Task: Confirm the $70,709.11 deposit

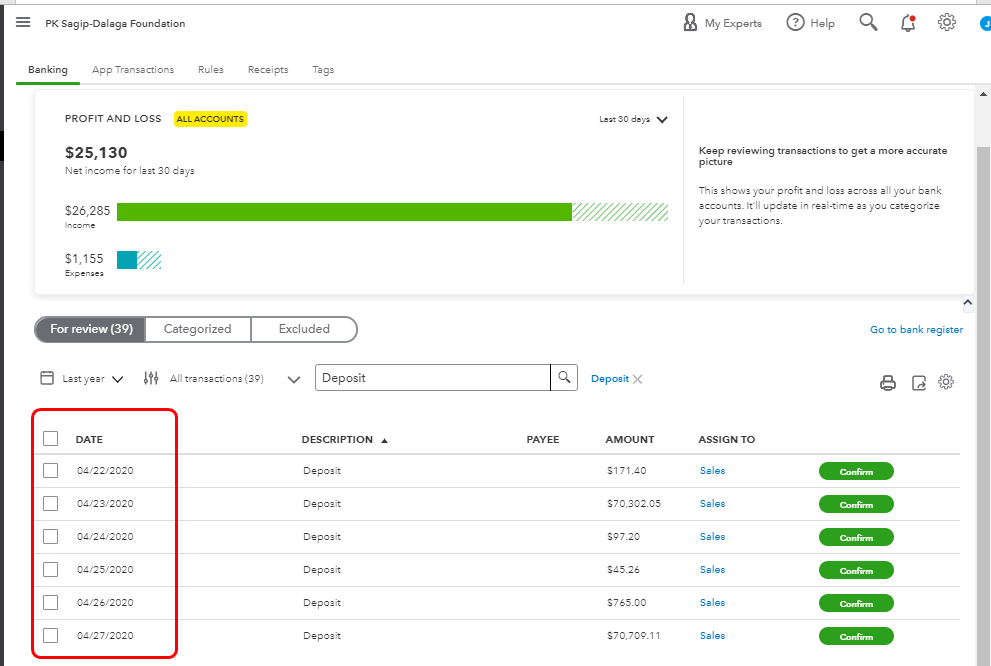Action: 856,636
